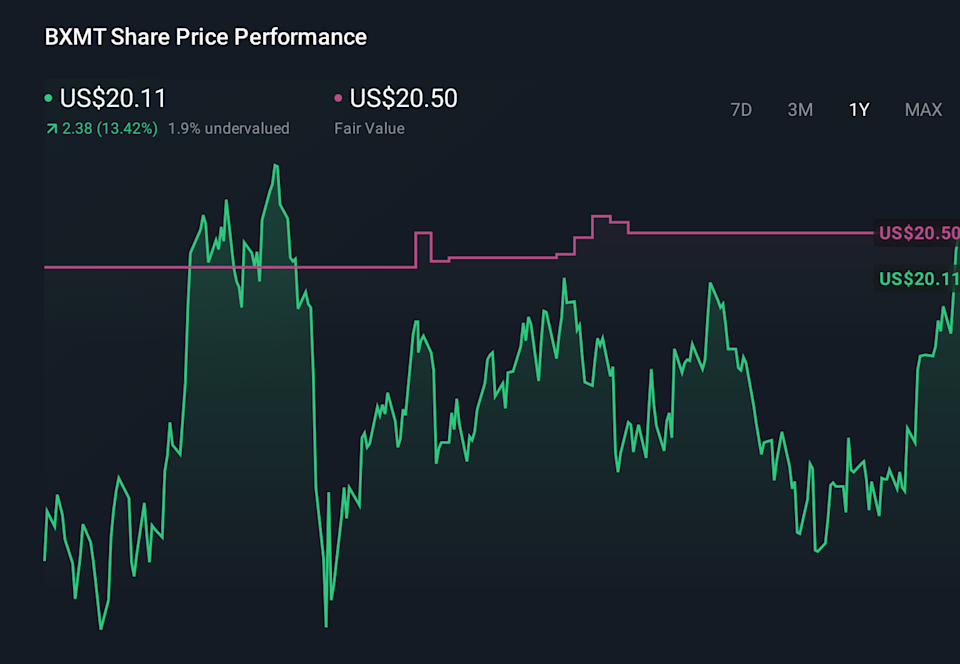Open the Fair Value label text
This screenshot has height=664, width=960.
369,128
